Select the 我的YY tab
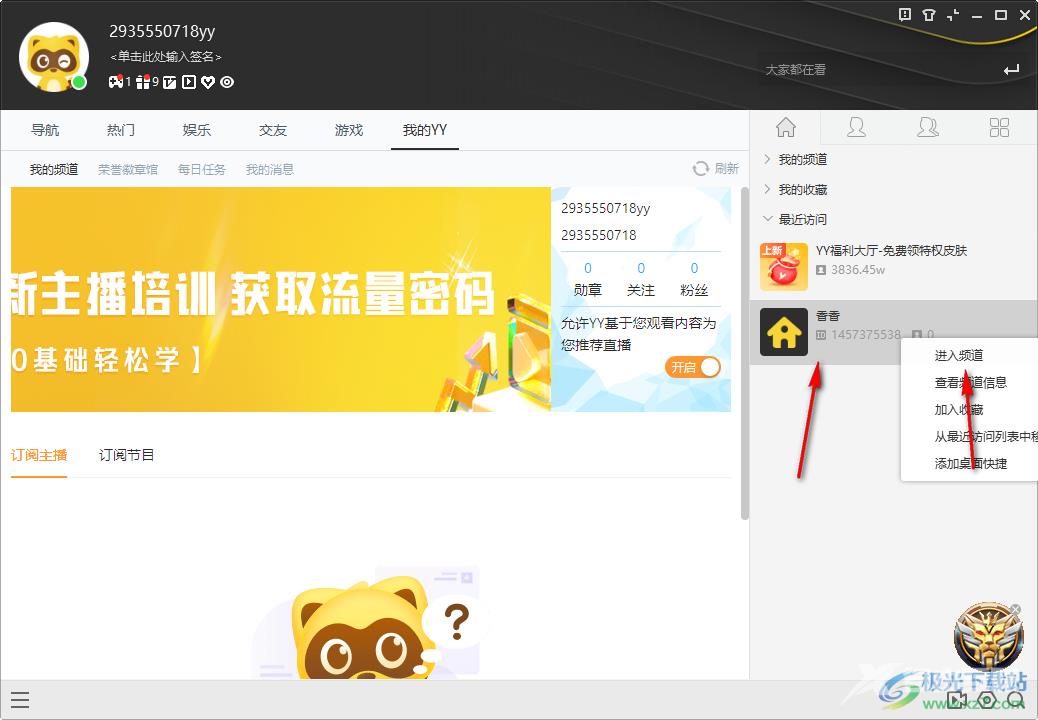1038x720 pixels. tap(425, 130)
